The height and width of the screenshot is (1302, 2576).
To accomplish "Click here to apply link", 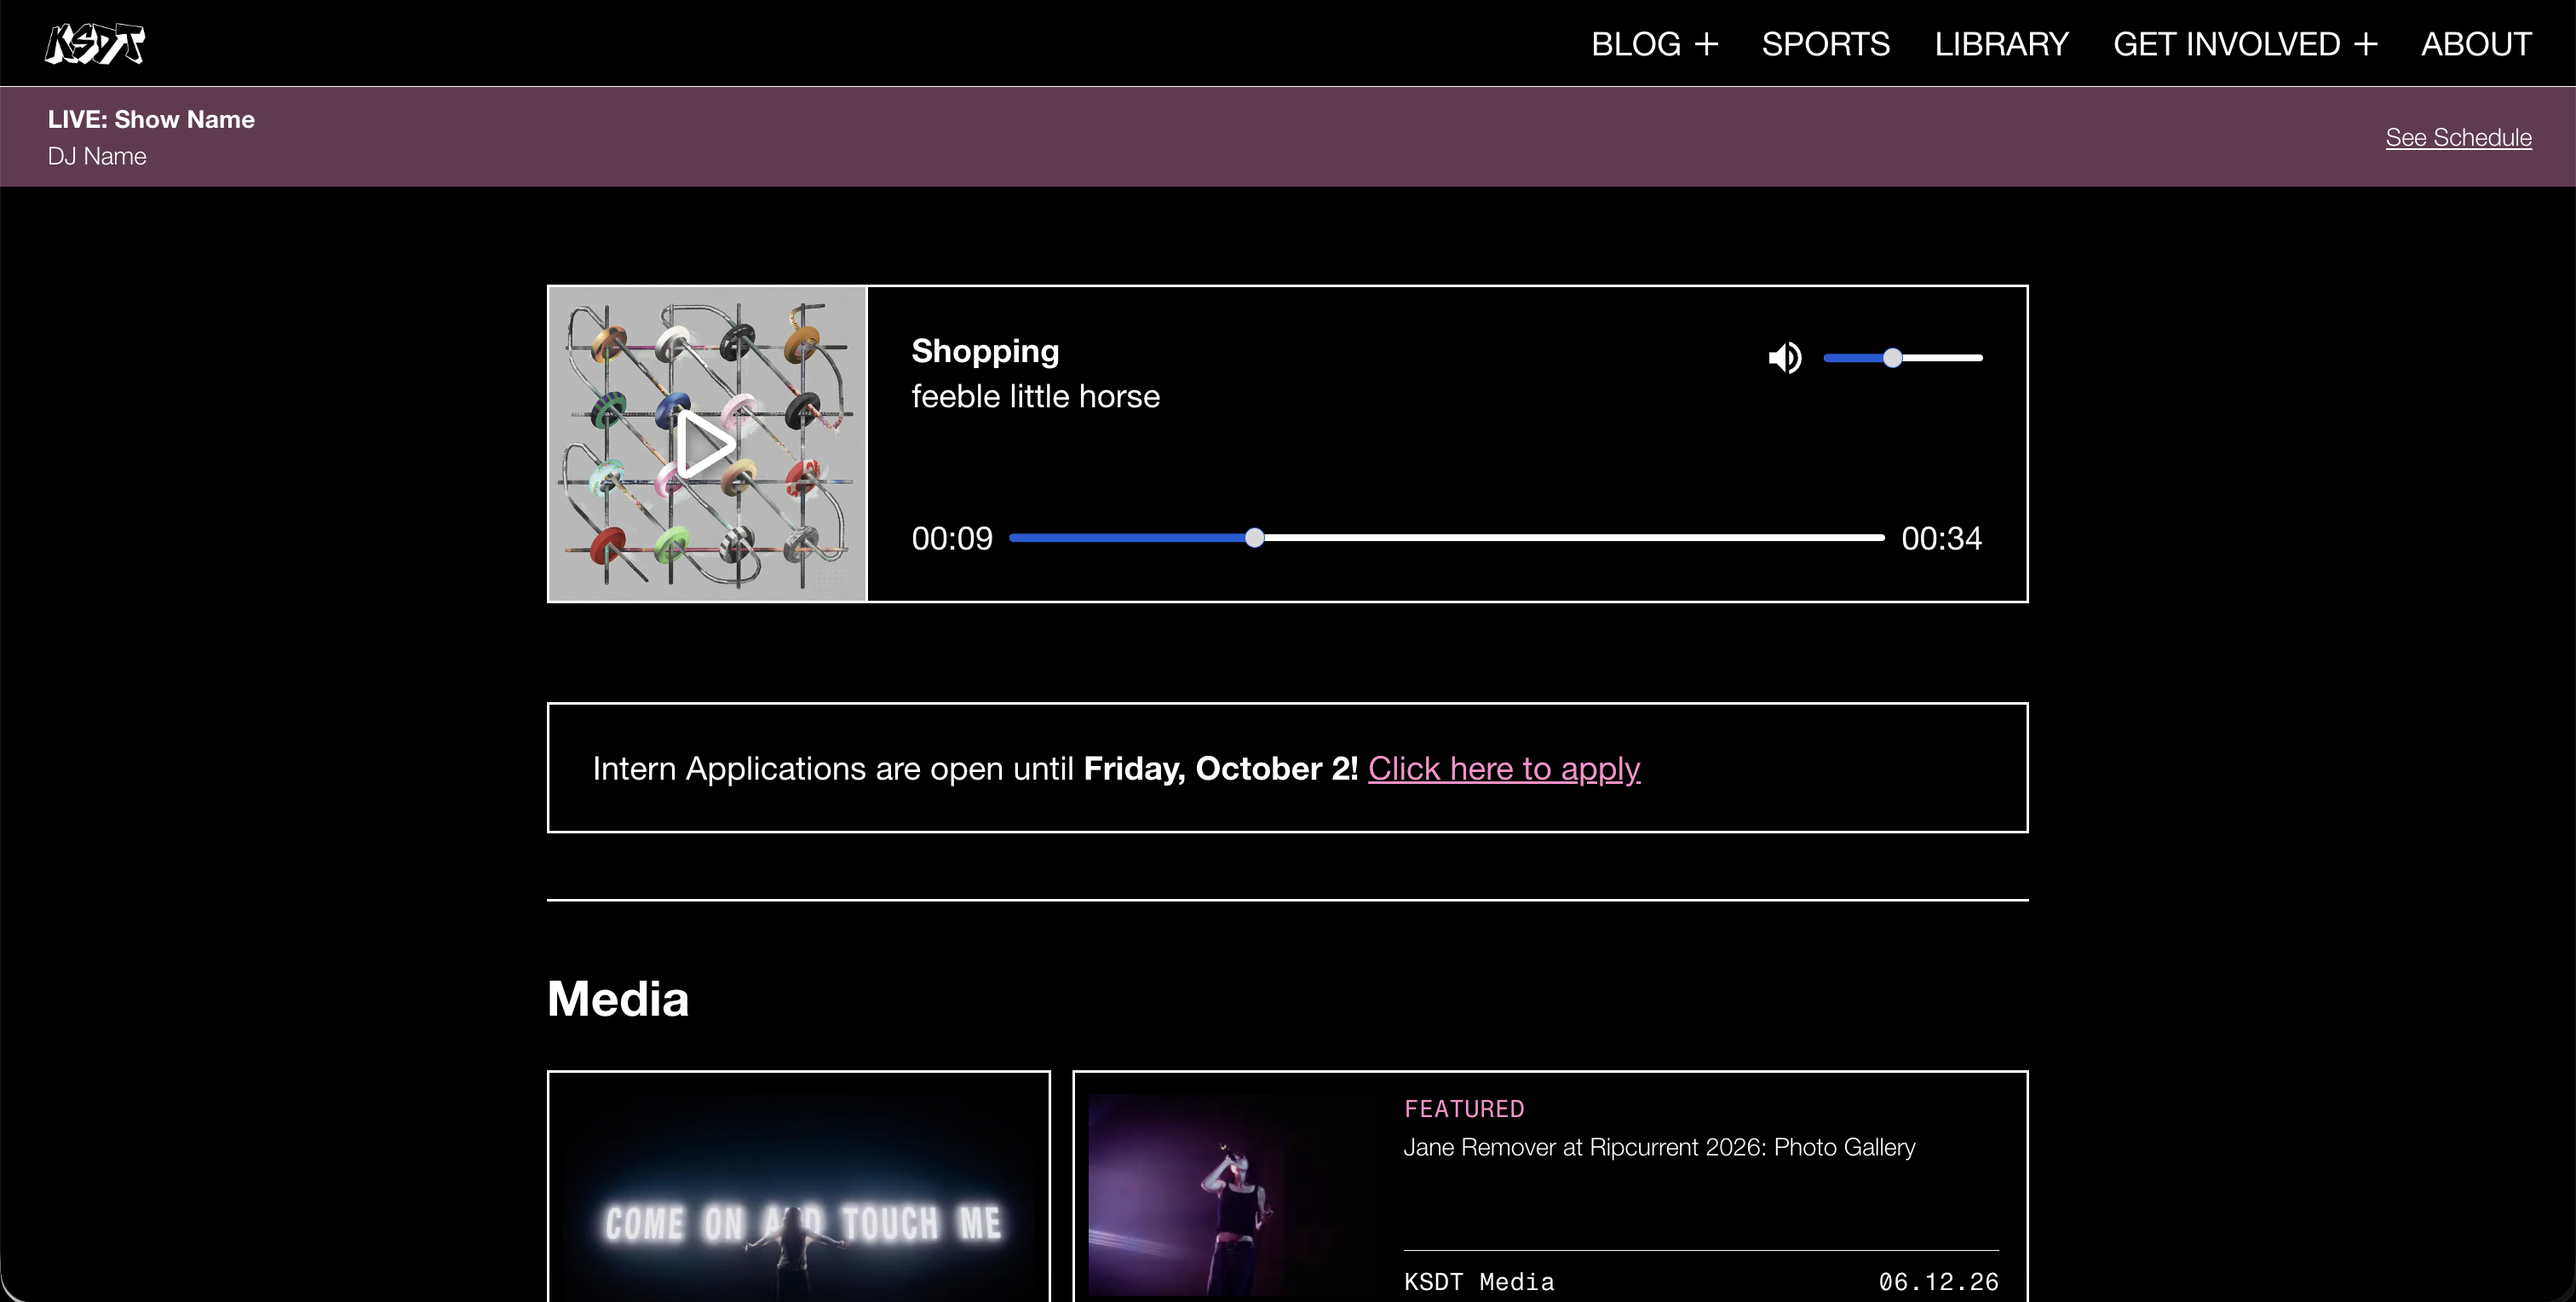I will click(x=1503, y=768).
